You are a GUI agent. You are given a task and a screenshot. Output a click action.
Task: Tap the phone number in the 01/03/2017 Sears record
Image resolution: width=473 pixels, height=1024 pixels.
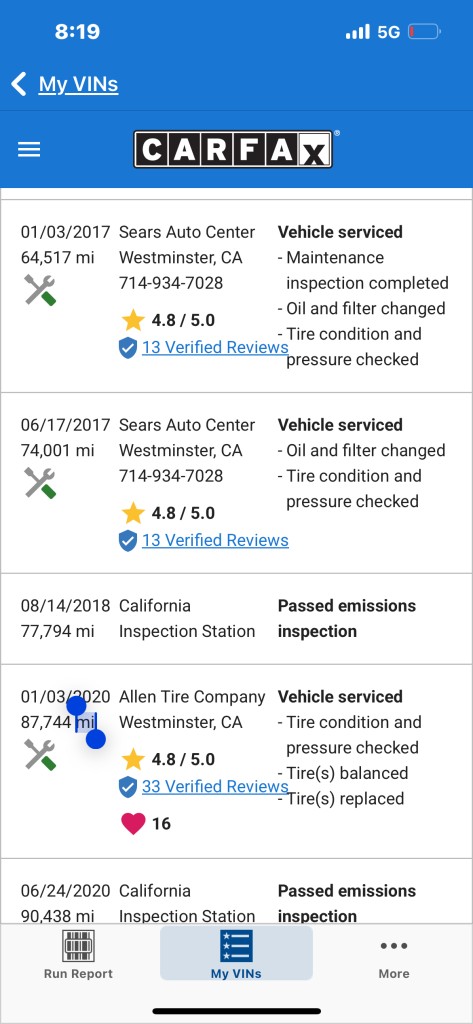pyautogui.click(x=171, y=283)
